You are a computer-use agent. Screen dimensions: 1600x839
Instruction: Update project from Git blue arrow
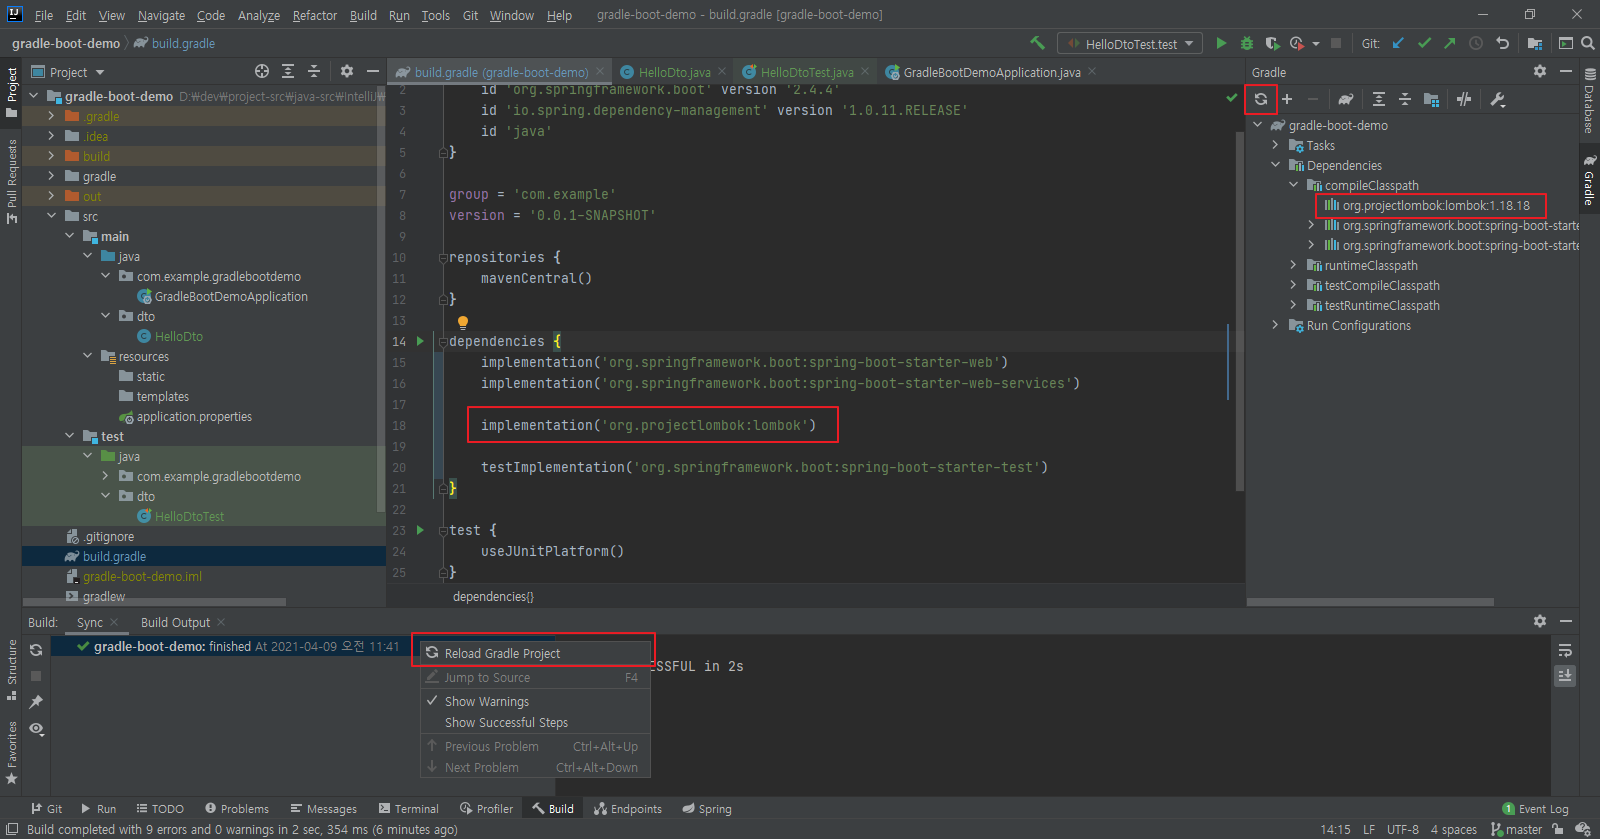click(x=1398, y=43)
